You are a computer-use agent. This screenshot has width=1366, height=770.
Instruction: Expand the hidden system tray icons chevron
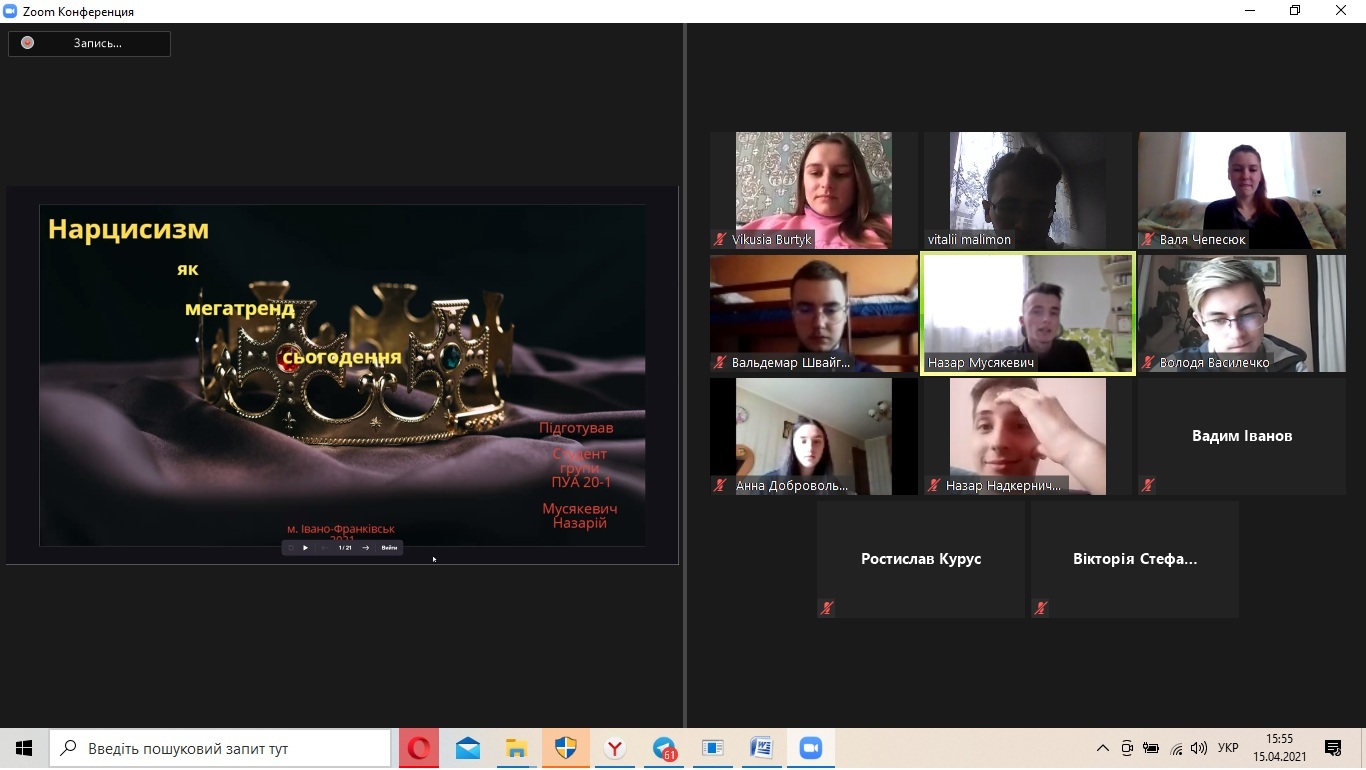click(x=1103, y=748)
